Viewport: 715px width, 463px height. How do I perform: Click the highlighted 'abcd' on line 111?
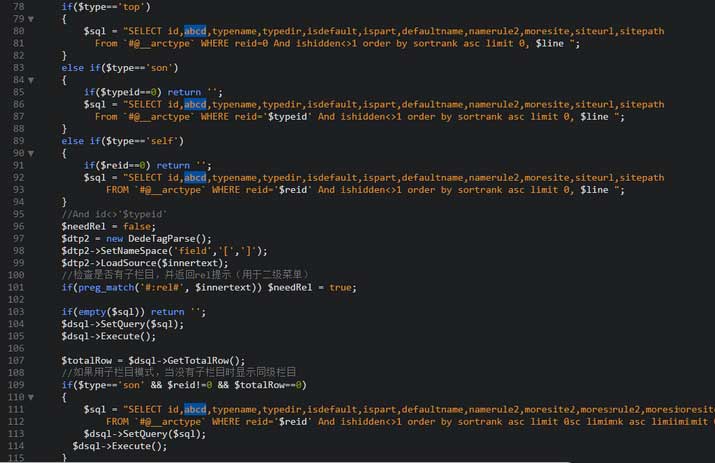[x=195, y=409]
